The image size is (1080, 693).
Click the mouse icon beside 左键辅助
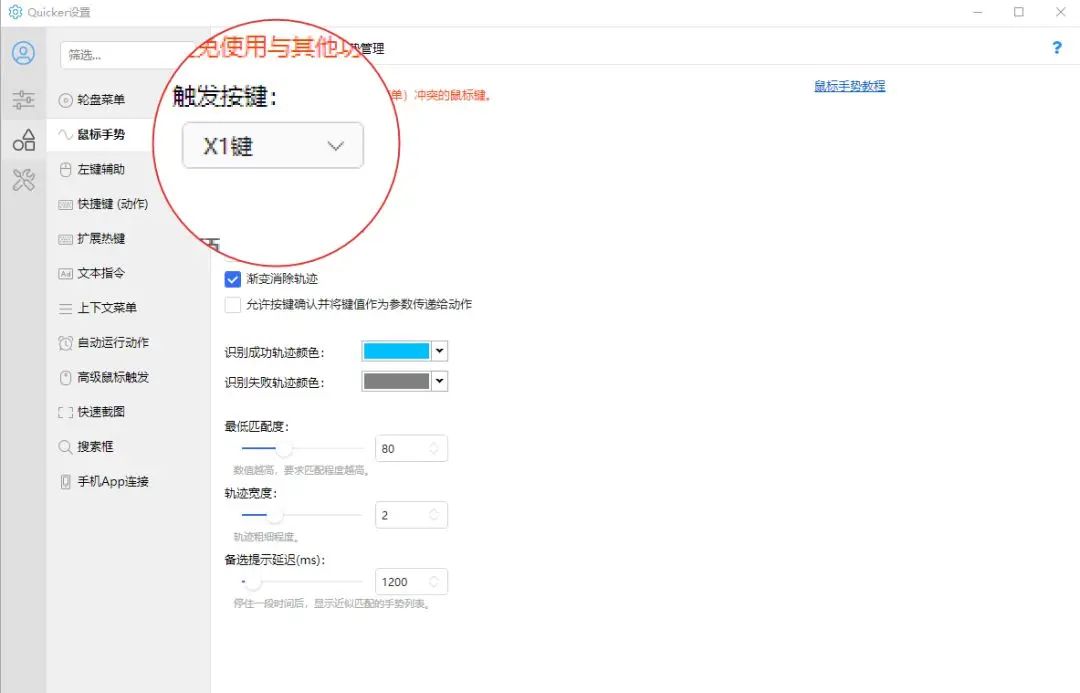click(x=65, y=169)
